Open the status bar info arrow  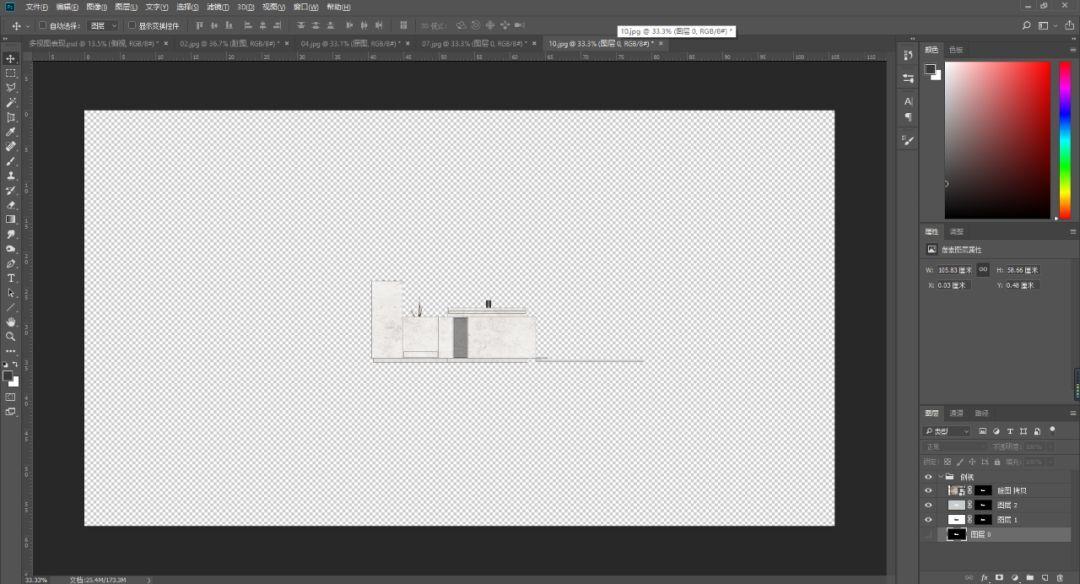pos(148,580)
